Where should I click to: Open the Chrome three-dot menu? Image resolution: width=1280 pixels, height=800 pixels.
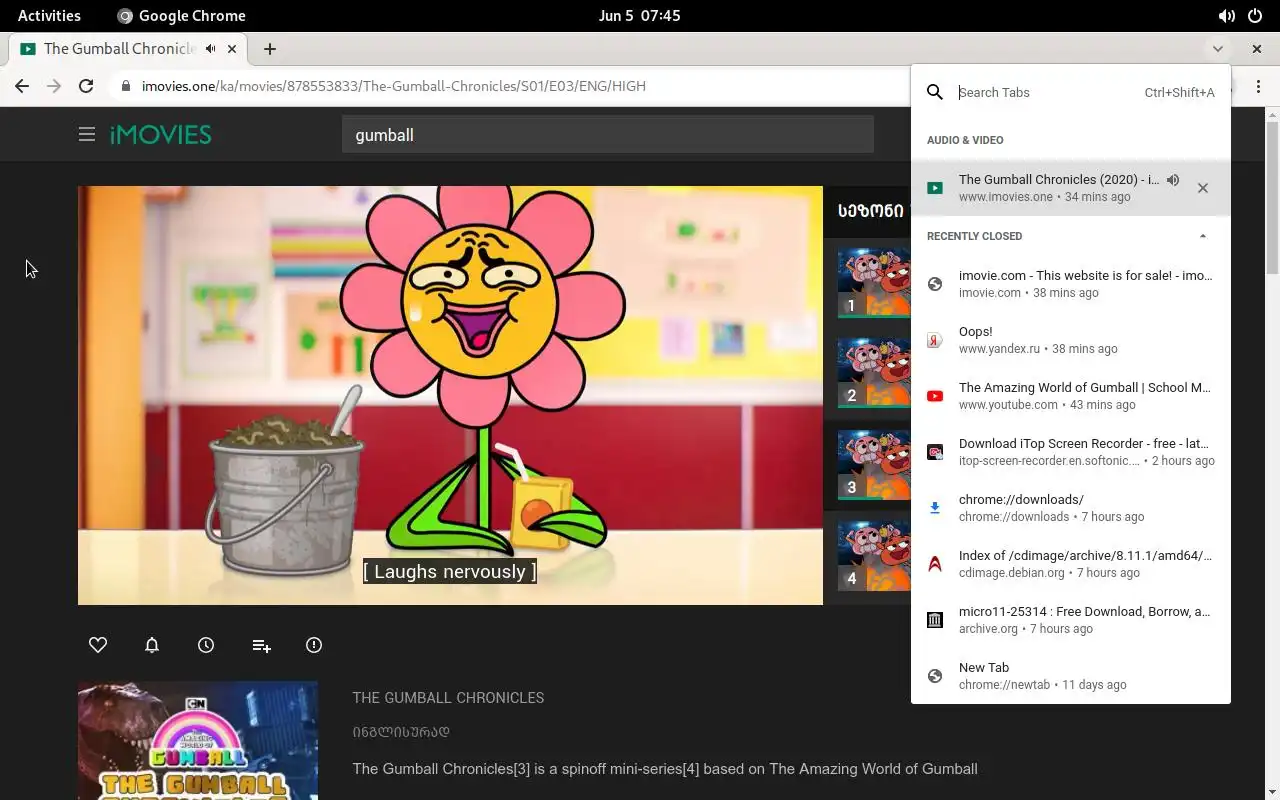(x=1258, y=86)
